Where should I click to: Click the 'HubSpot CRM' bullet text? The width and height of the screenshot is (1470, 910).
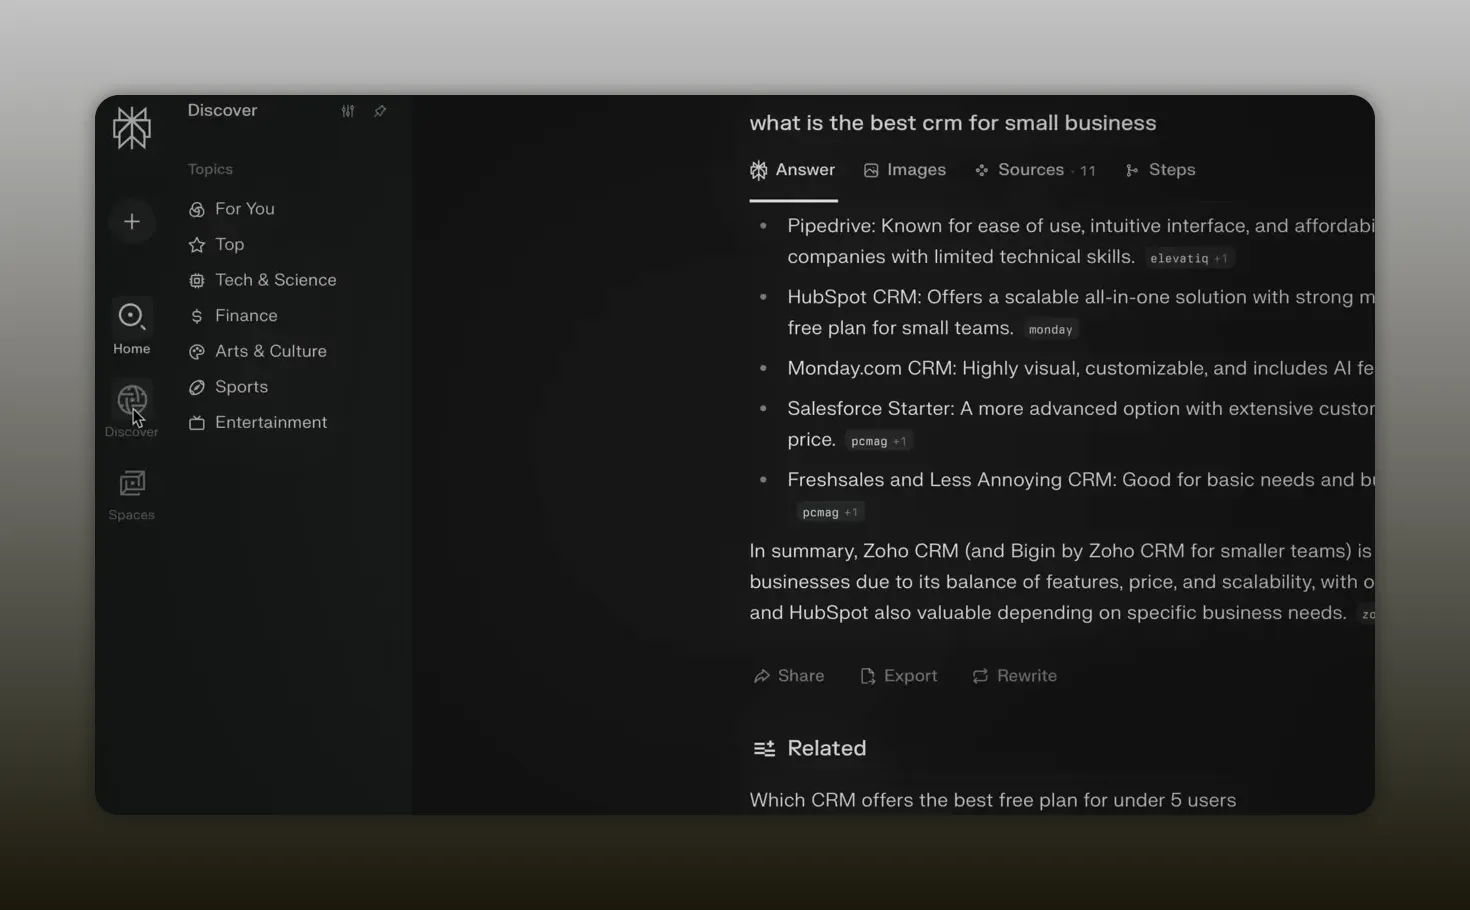tap(1080, 312)
